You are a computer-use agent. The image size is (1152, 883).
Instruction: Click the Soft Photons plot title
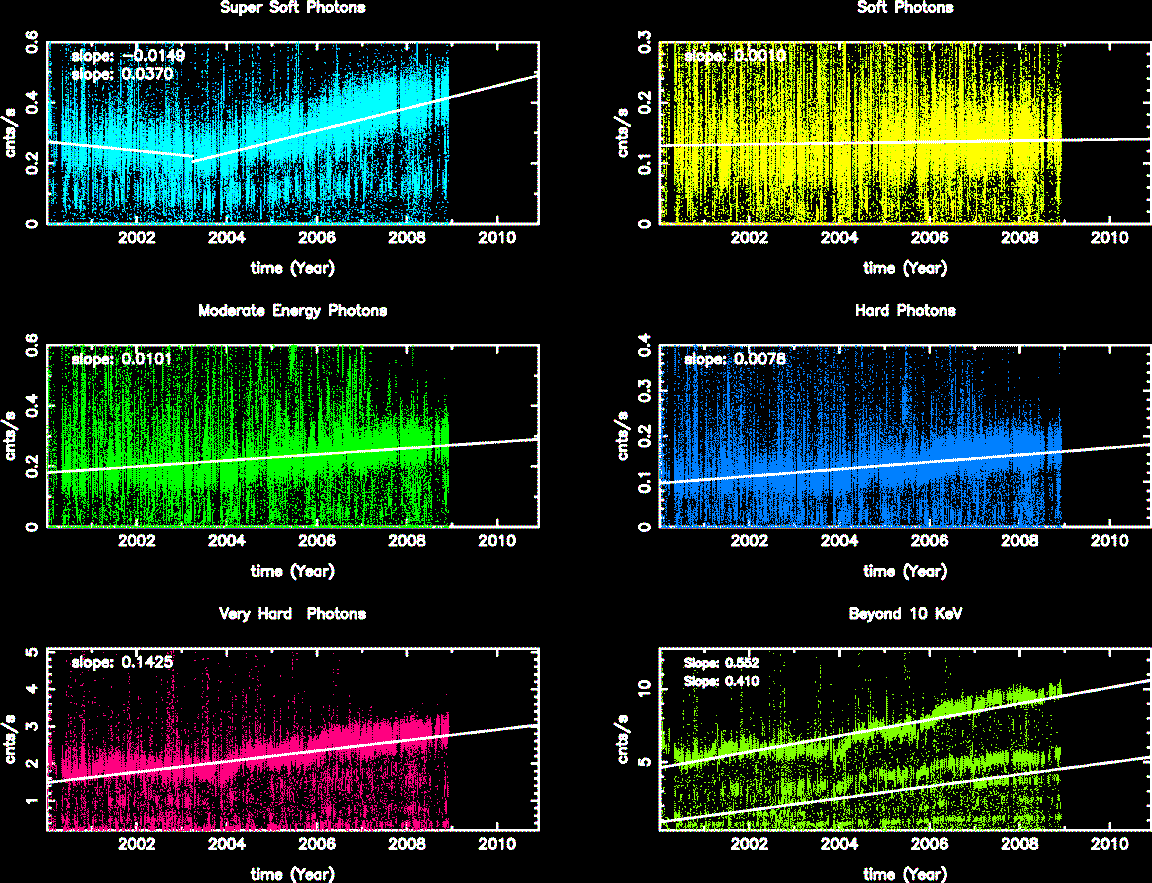(905, 8)
